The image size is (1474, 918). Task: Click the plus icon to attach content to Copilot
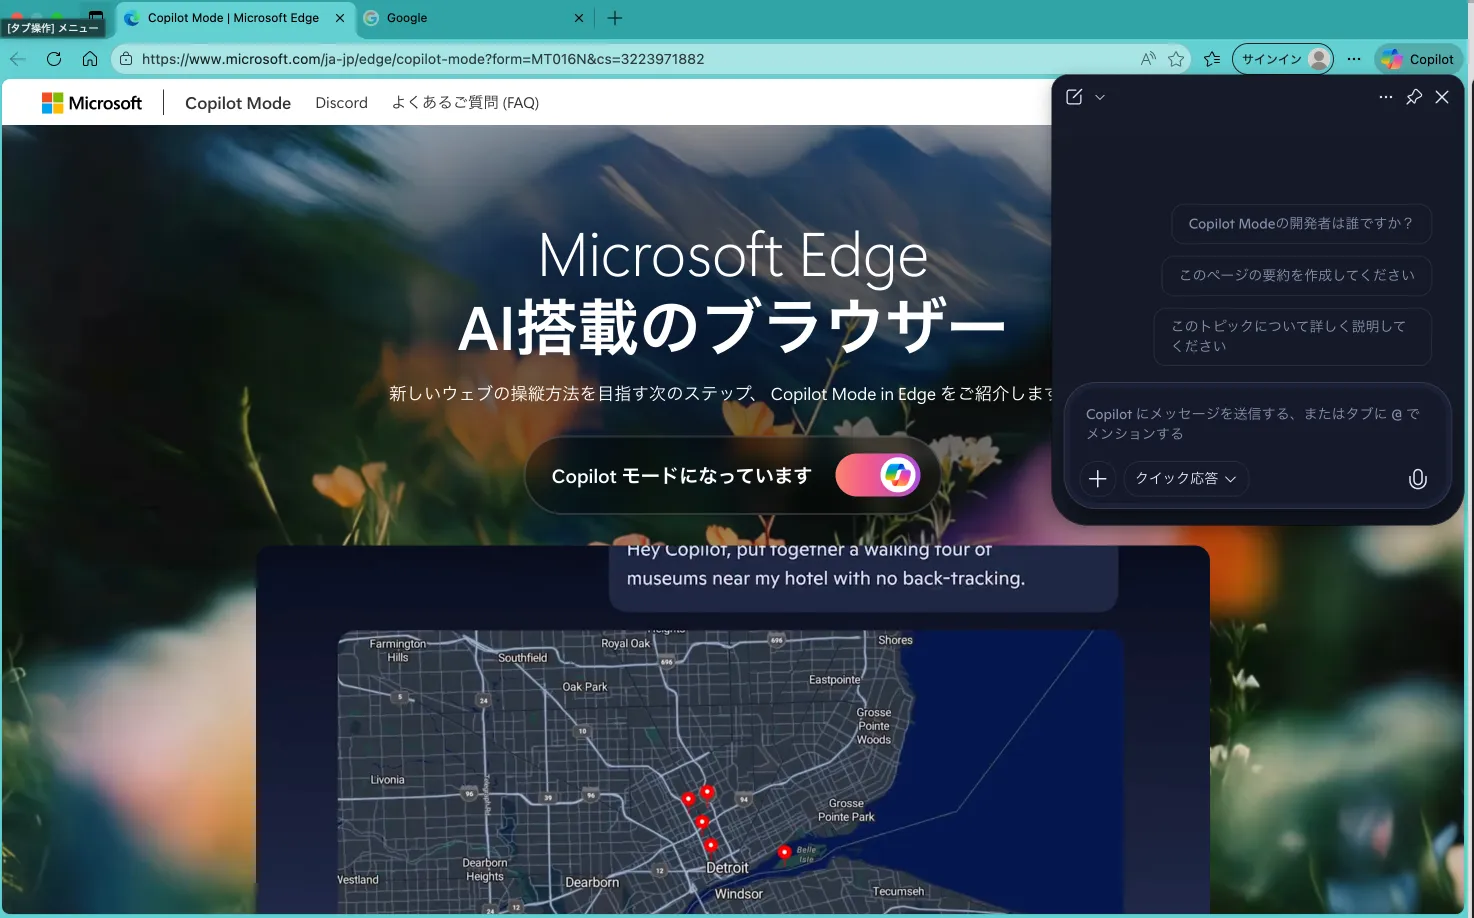(1097, 479)
